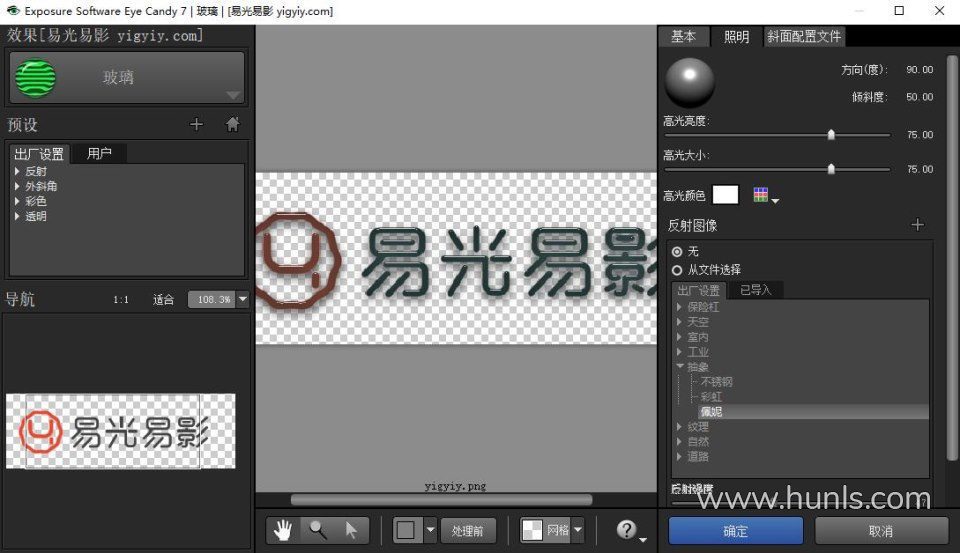Viewport: 960px width, 553px height.
Task: Click the 108.3% zoom value field
Action: (212, 299)
